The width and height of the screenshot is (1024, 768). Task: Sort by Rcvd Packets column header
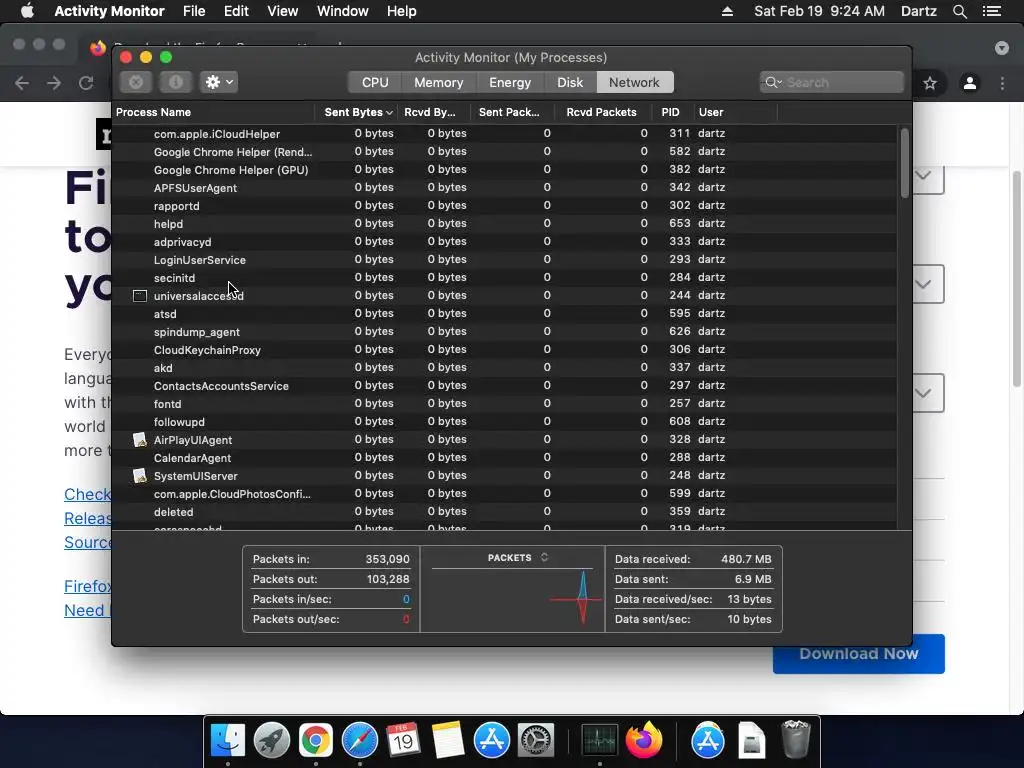[603, 112]
